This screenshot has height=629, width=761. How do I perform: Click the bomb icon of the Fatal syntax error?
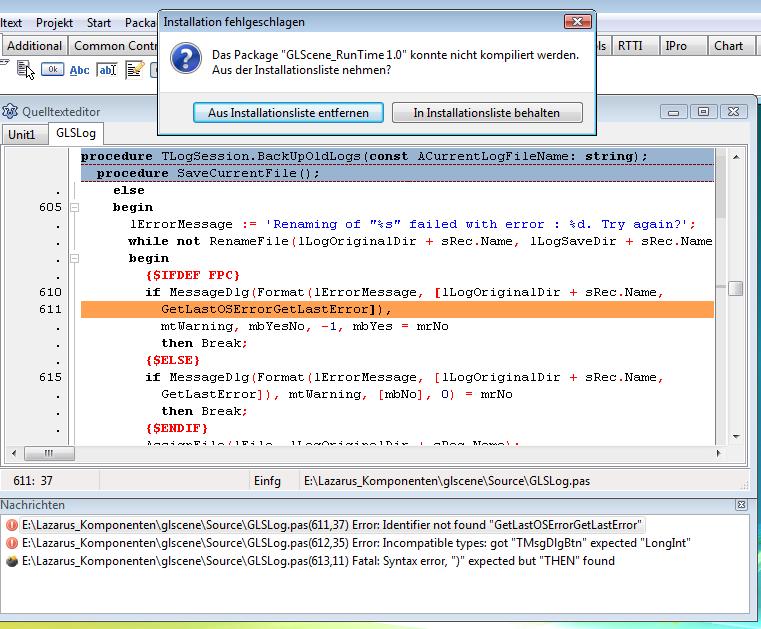(11, 561)
